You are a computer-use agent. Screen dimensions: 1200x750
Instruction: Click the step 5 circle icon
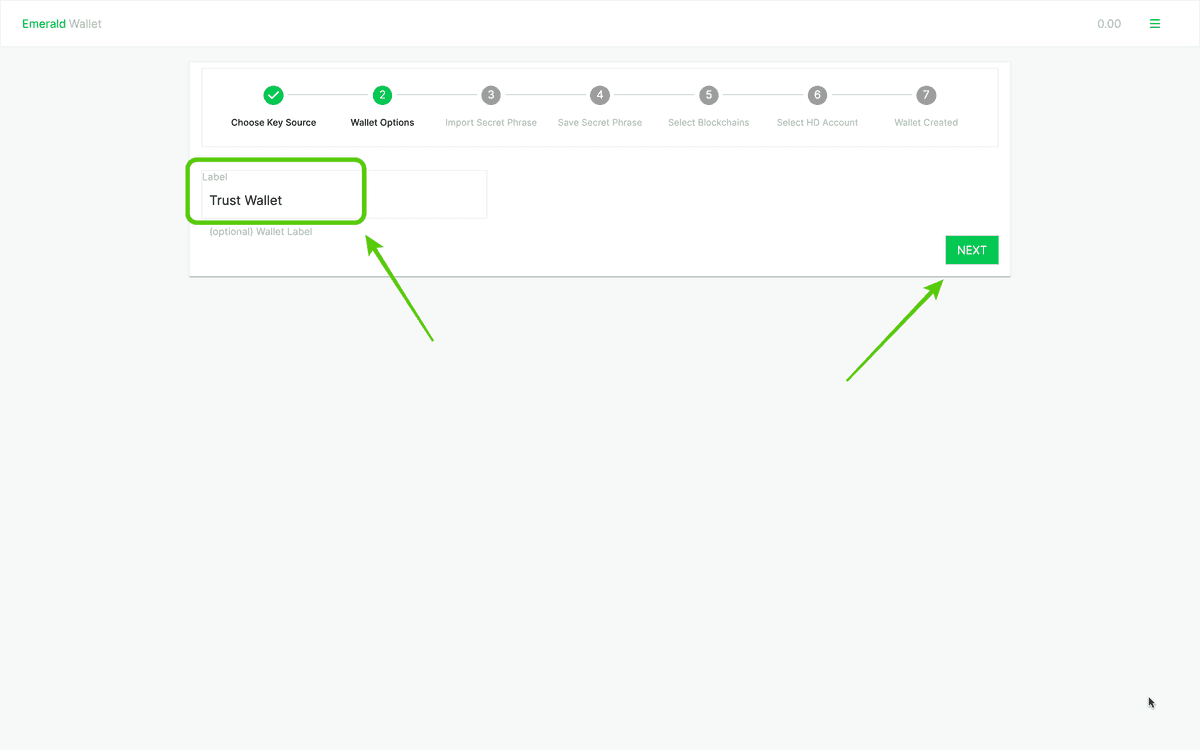tap(708, 95)
